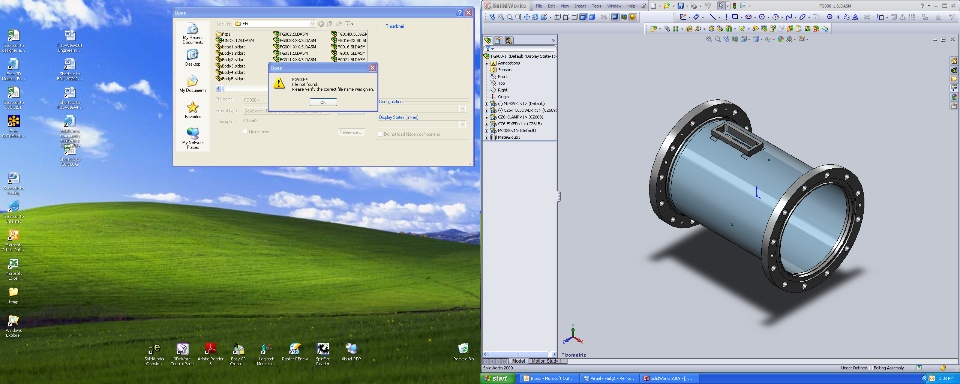Open SolidWorks Resources task pane tab

(x=954, y=61)
